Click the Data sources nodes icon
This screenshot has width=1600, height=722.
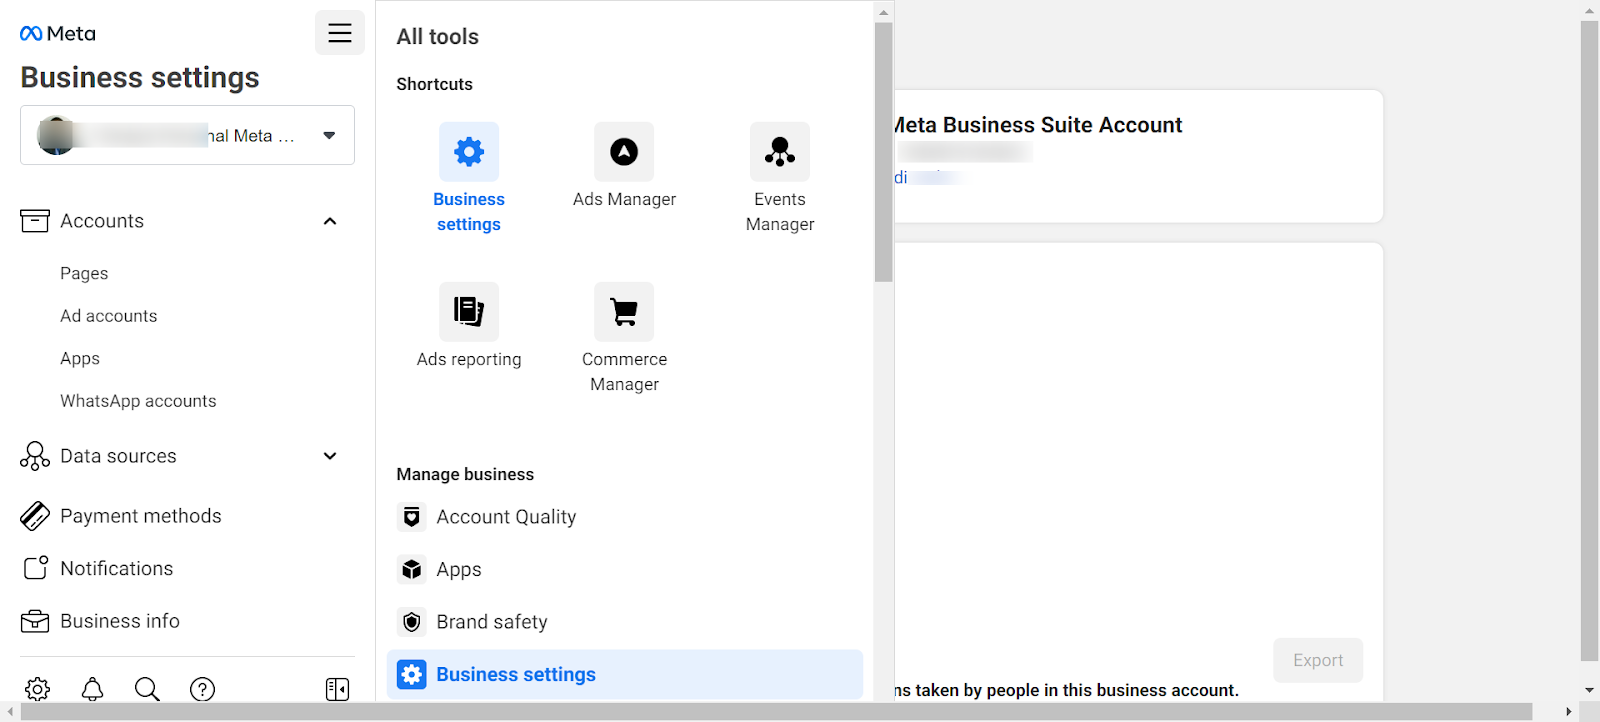coord(35,456)
